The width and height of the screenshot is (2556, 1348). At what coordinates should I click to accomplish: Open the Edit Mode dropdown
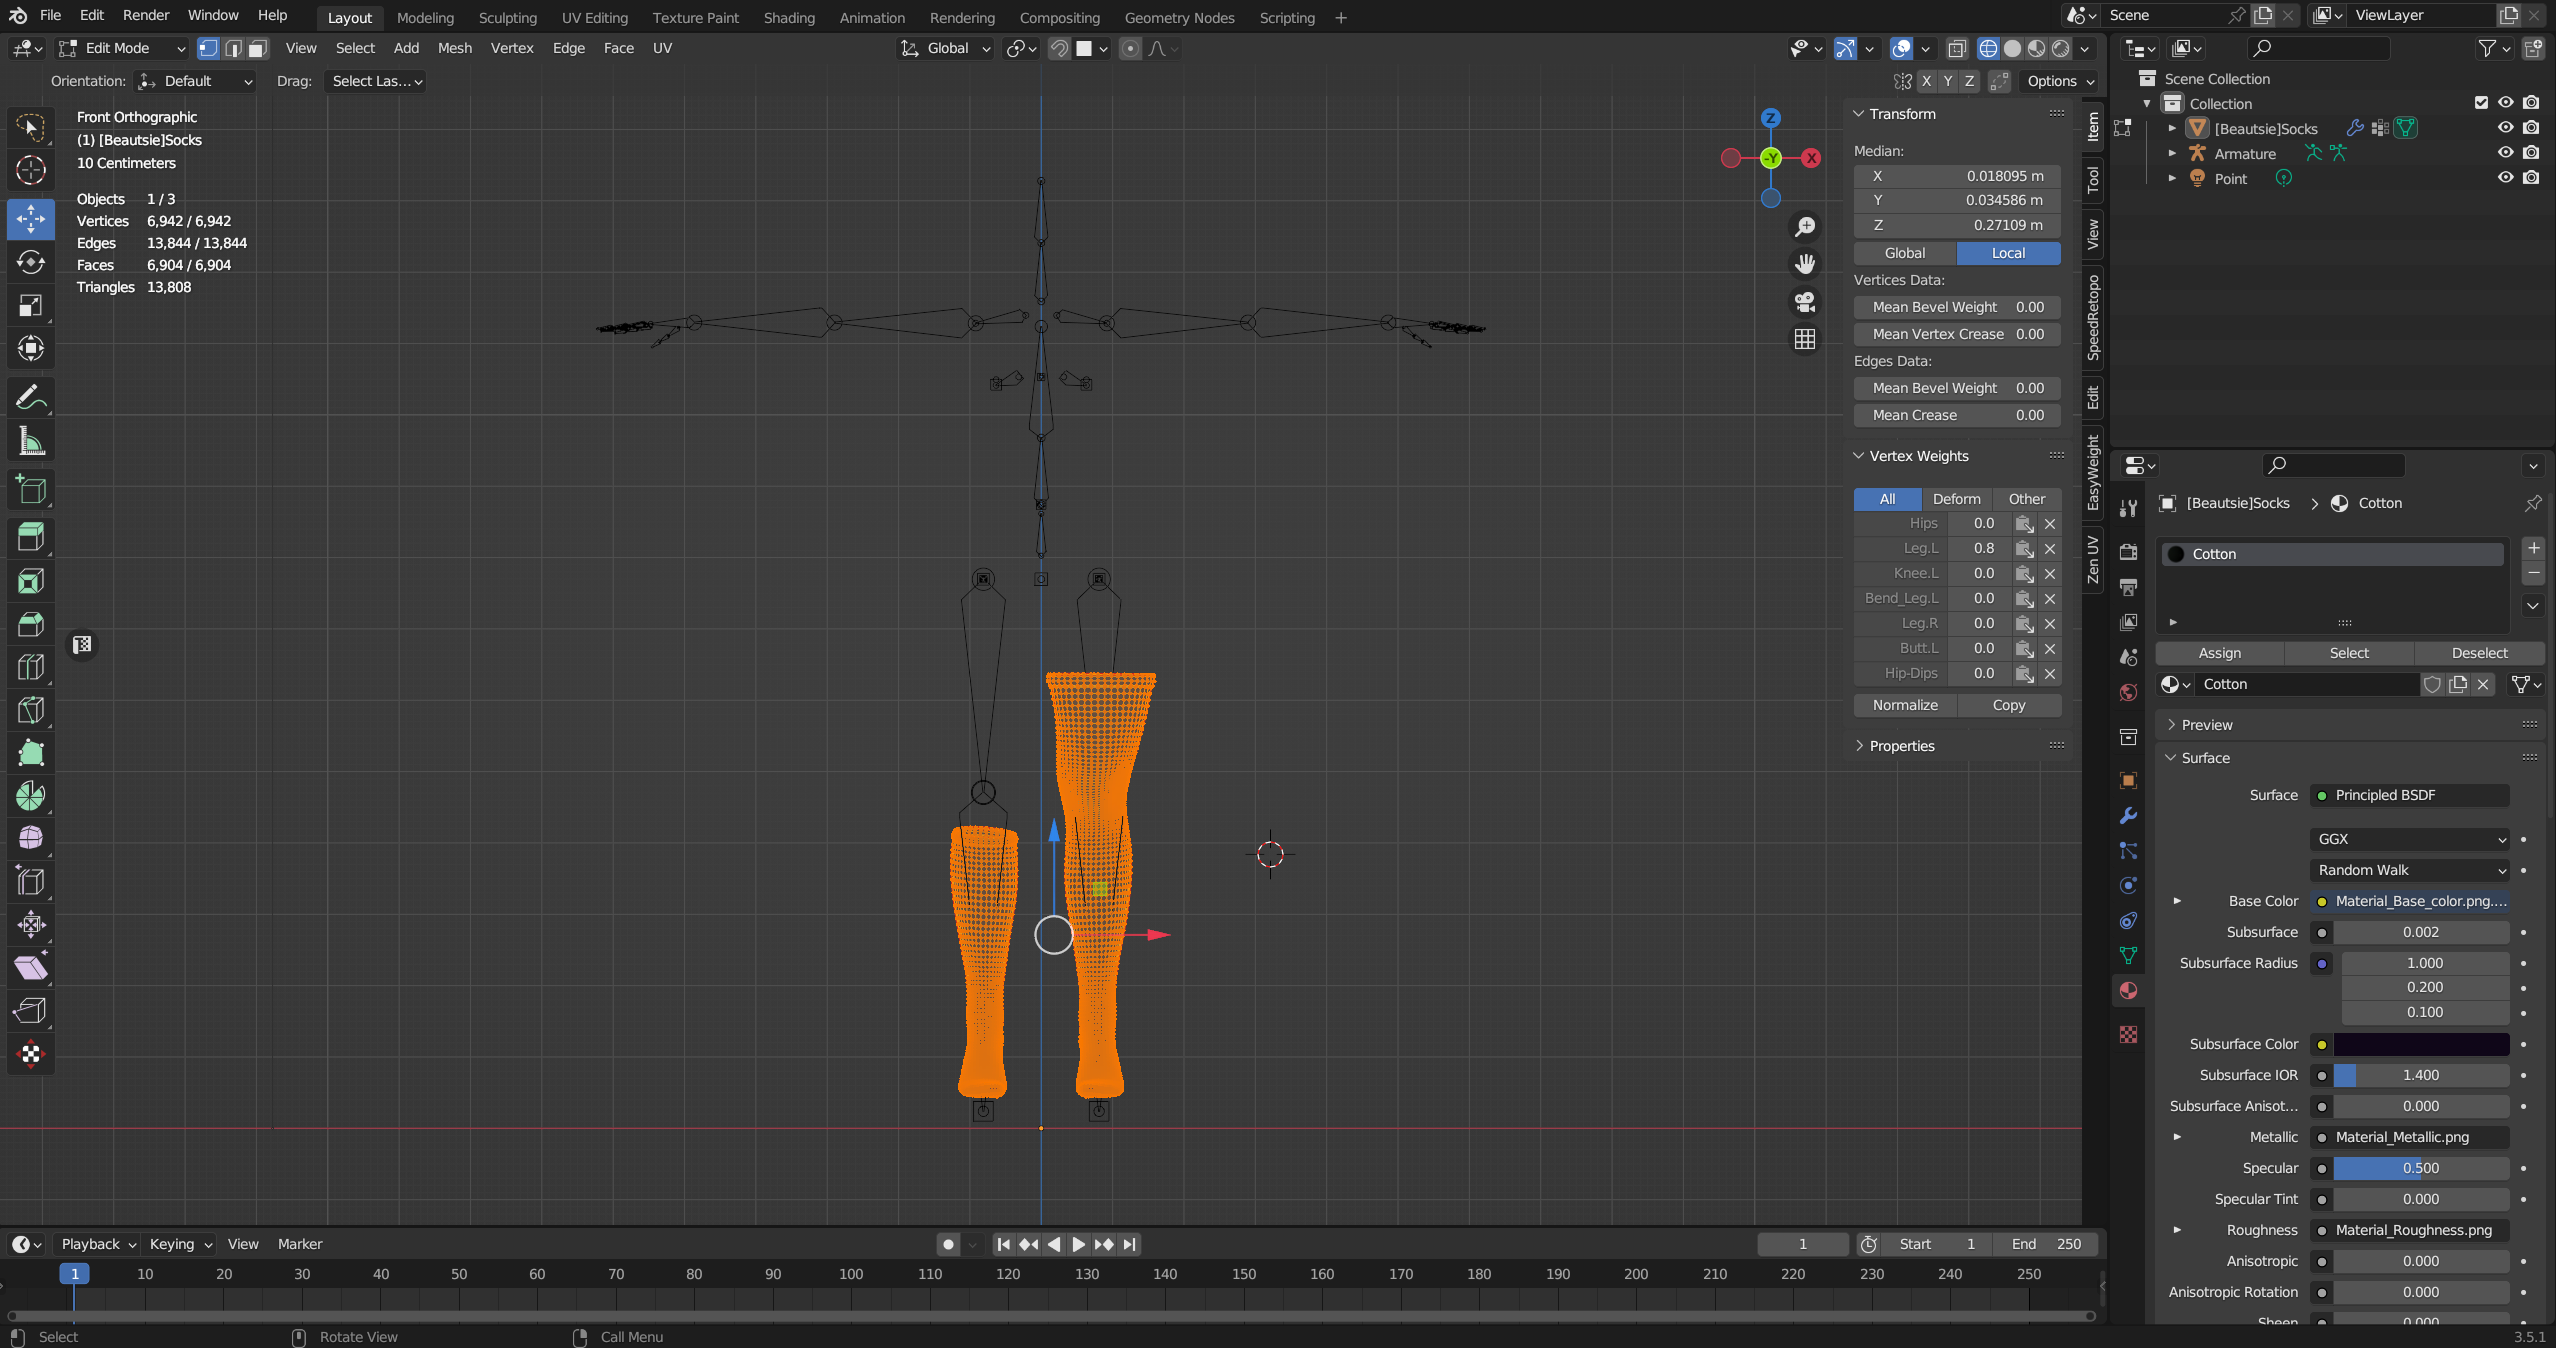pos(123,48)
